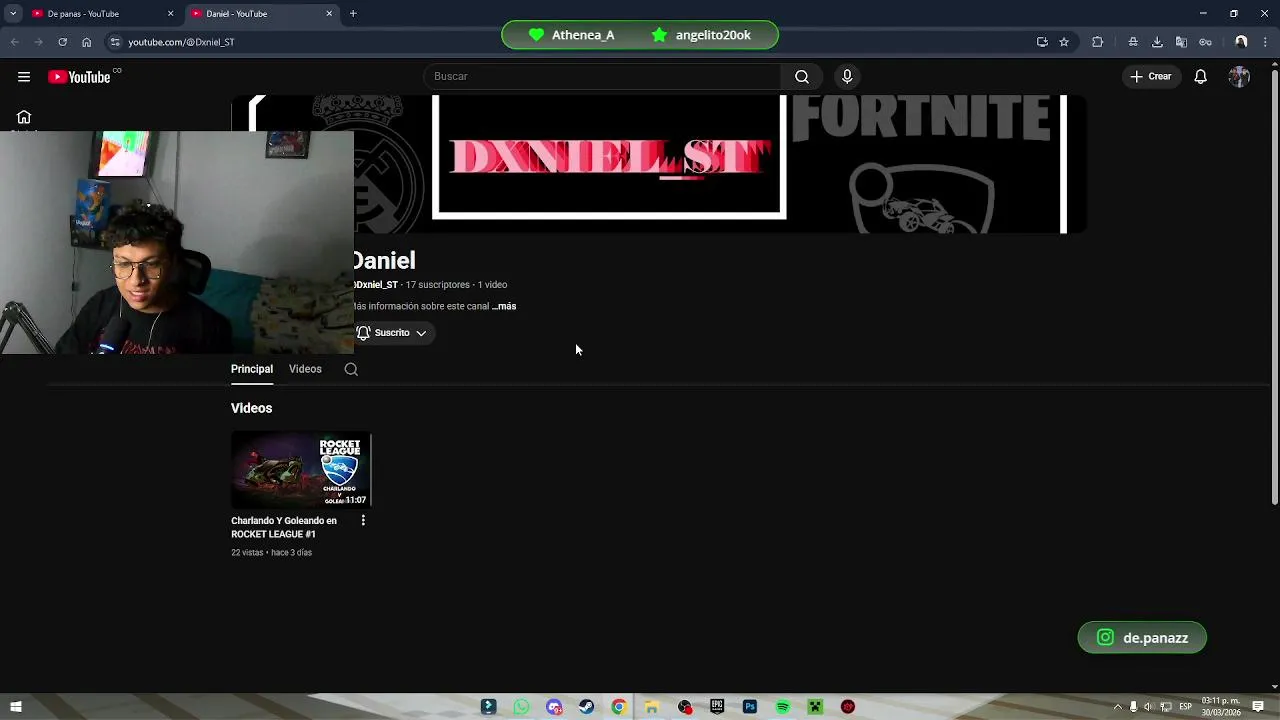
Task: Open File Explorer from the taskbar
Action: click(652, 707)
